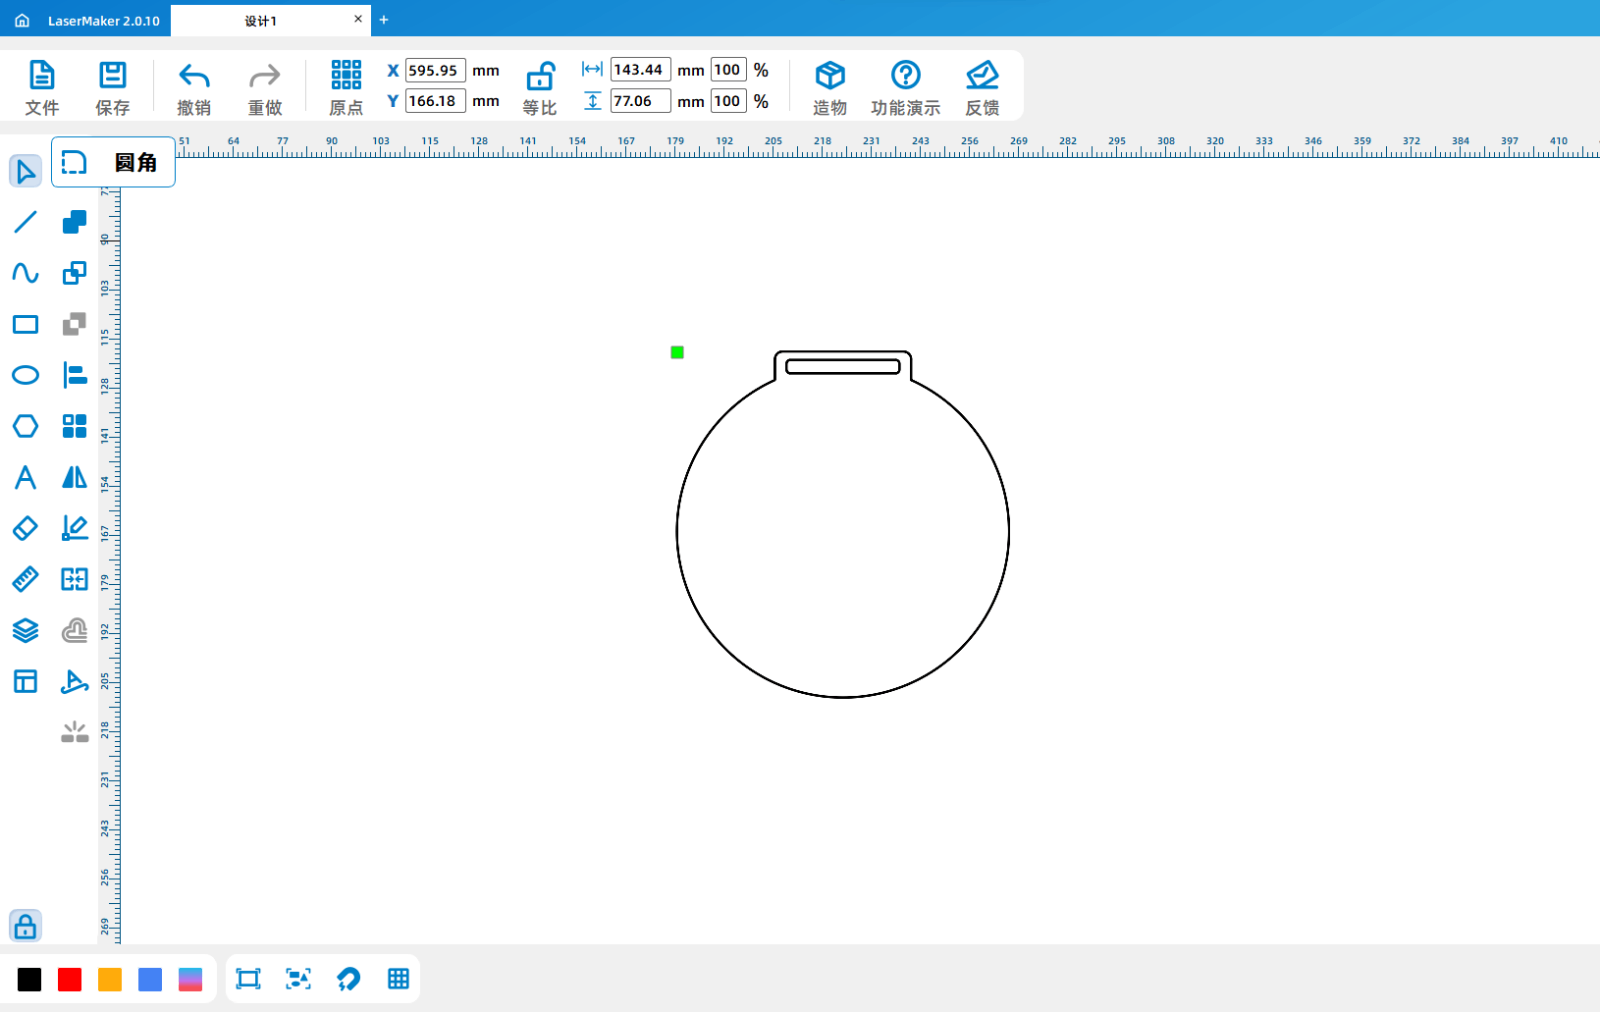The height and width of the screenshot is (1012, 1600).
Task: Switch to the 设计1 tab
Action: (261, 21)
